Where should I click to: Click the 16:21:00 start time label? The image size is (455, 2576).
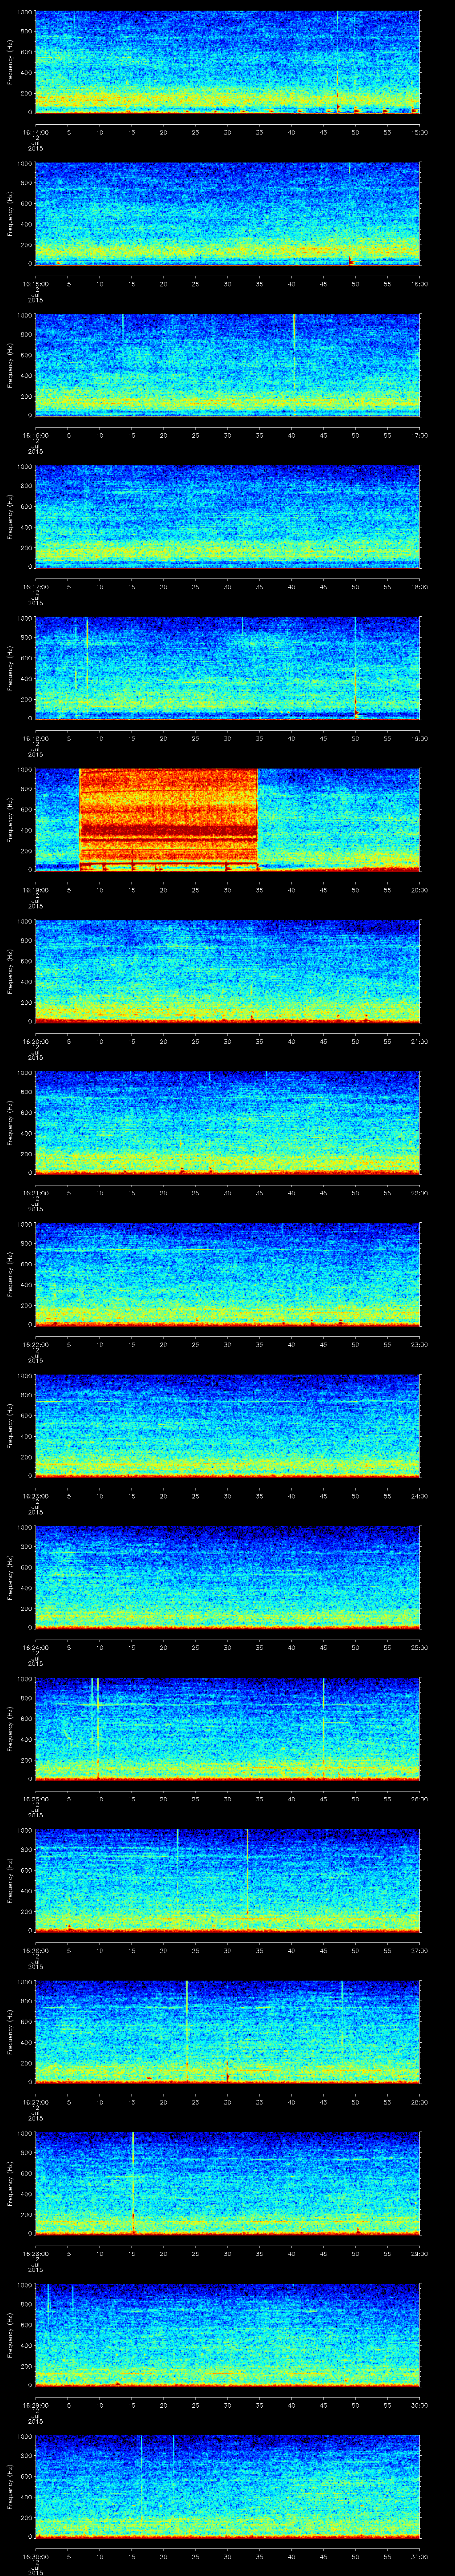coord(35,1192)
